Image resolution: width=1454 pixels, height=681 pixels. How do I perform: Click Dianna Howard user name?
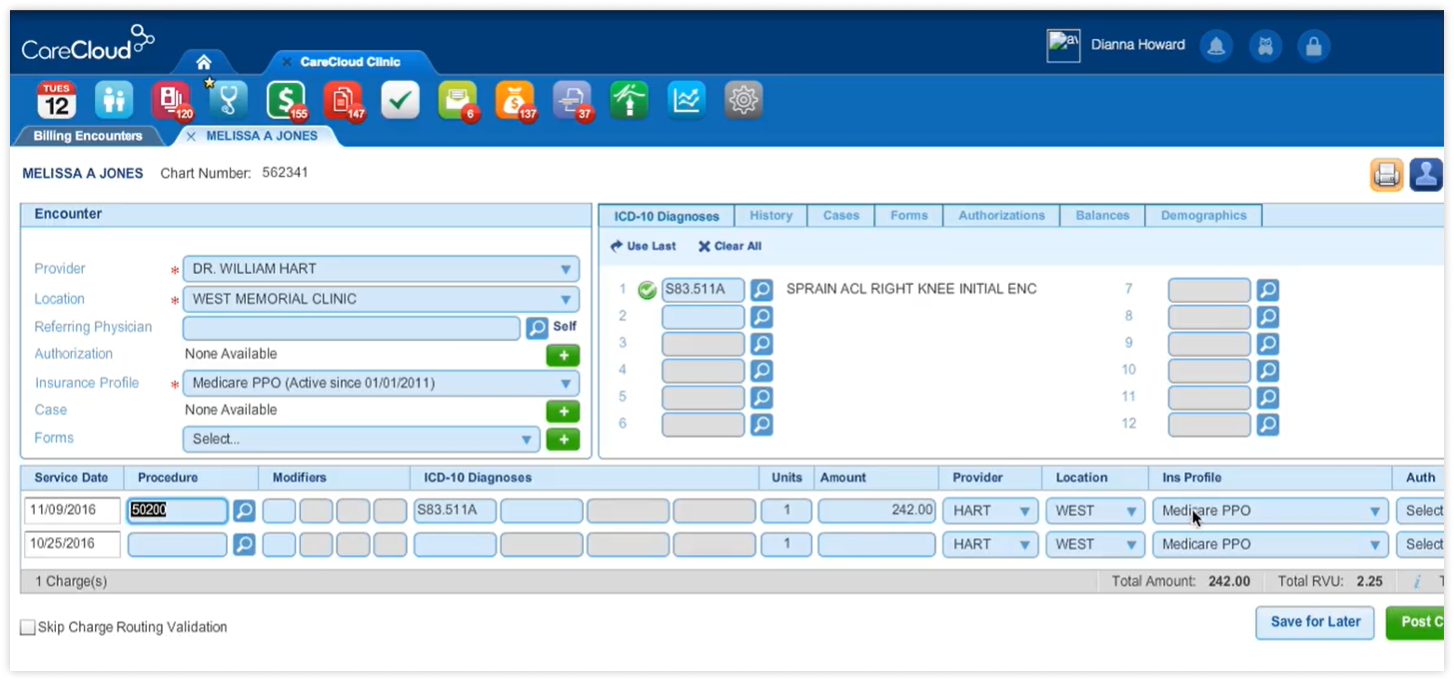1138,45
